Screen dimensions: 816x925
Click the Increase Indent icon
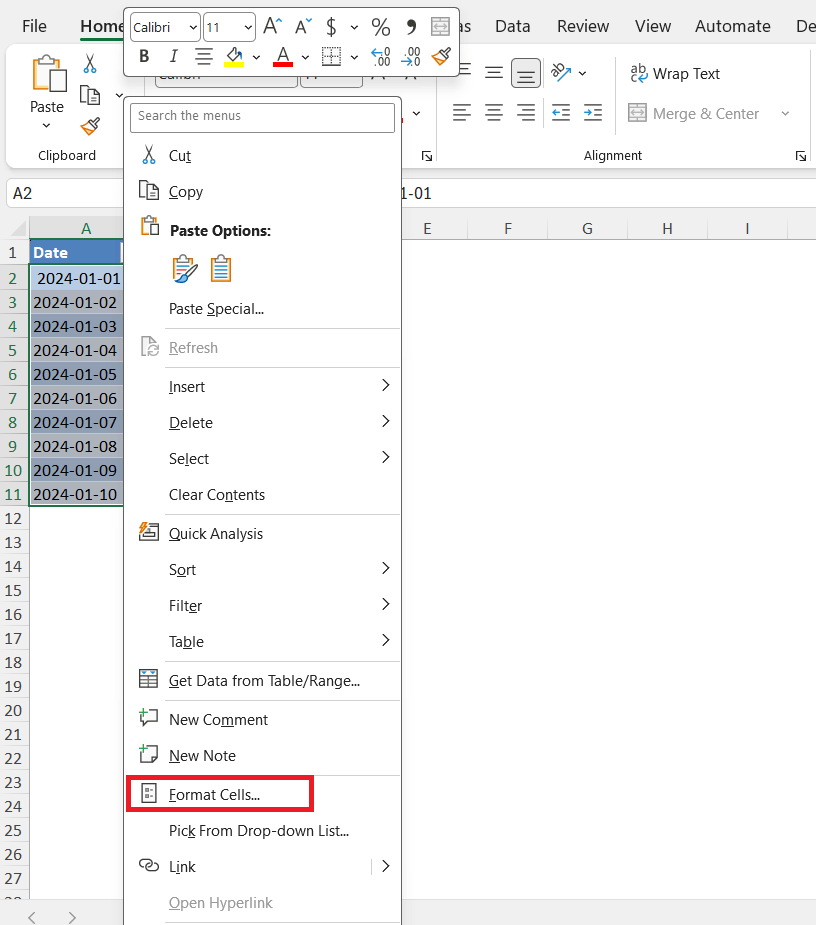[x=593, y=113]
